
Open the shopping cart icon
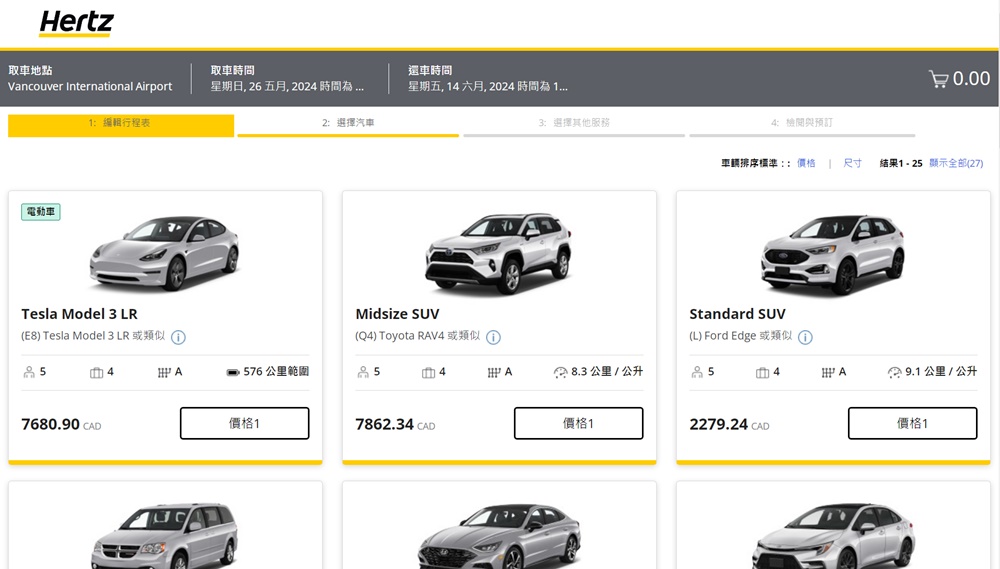(939, 79)
